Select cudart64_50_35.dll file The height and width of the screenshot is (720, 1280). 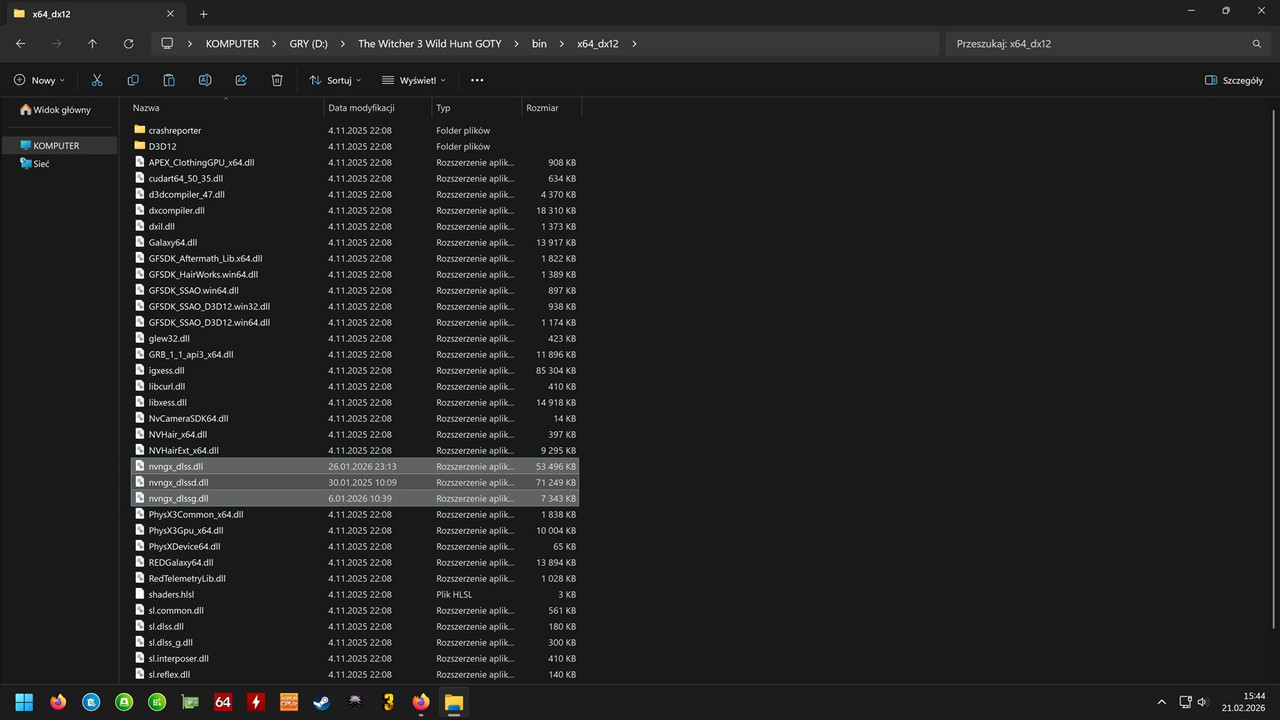[x=355, y=178]
